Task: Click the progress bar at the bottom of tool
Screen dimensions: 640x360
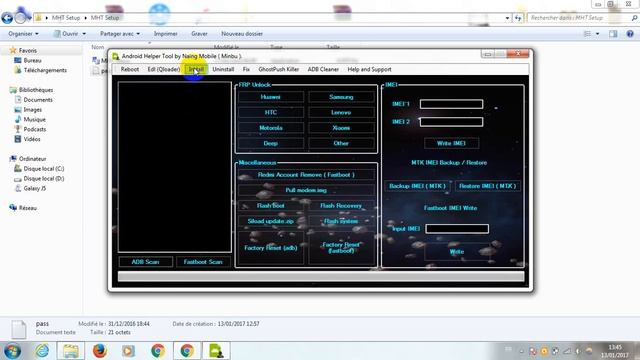Action: coord(321,277)
